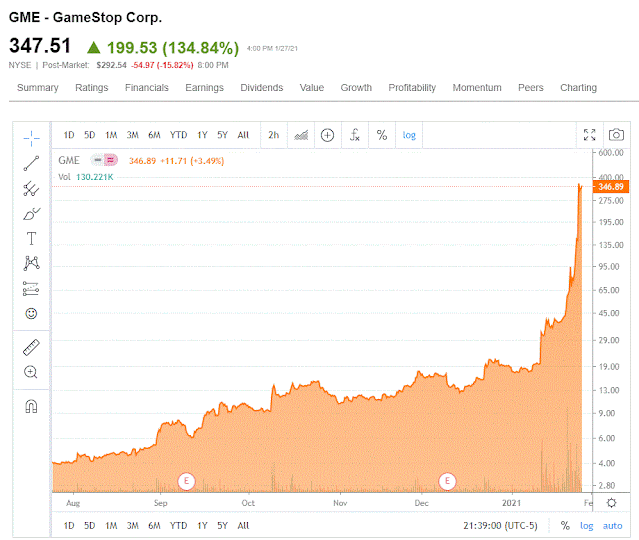
Task: Set top range to 6M
Action: tap(154, 135)
